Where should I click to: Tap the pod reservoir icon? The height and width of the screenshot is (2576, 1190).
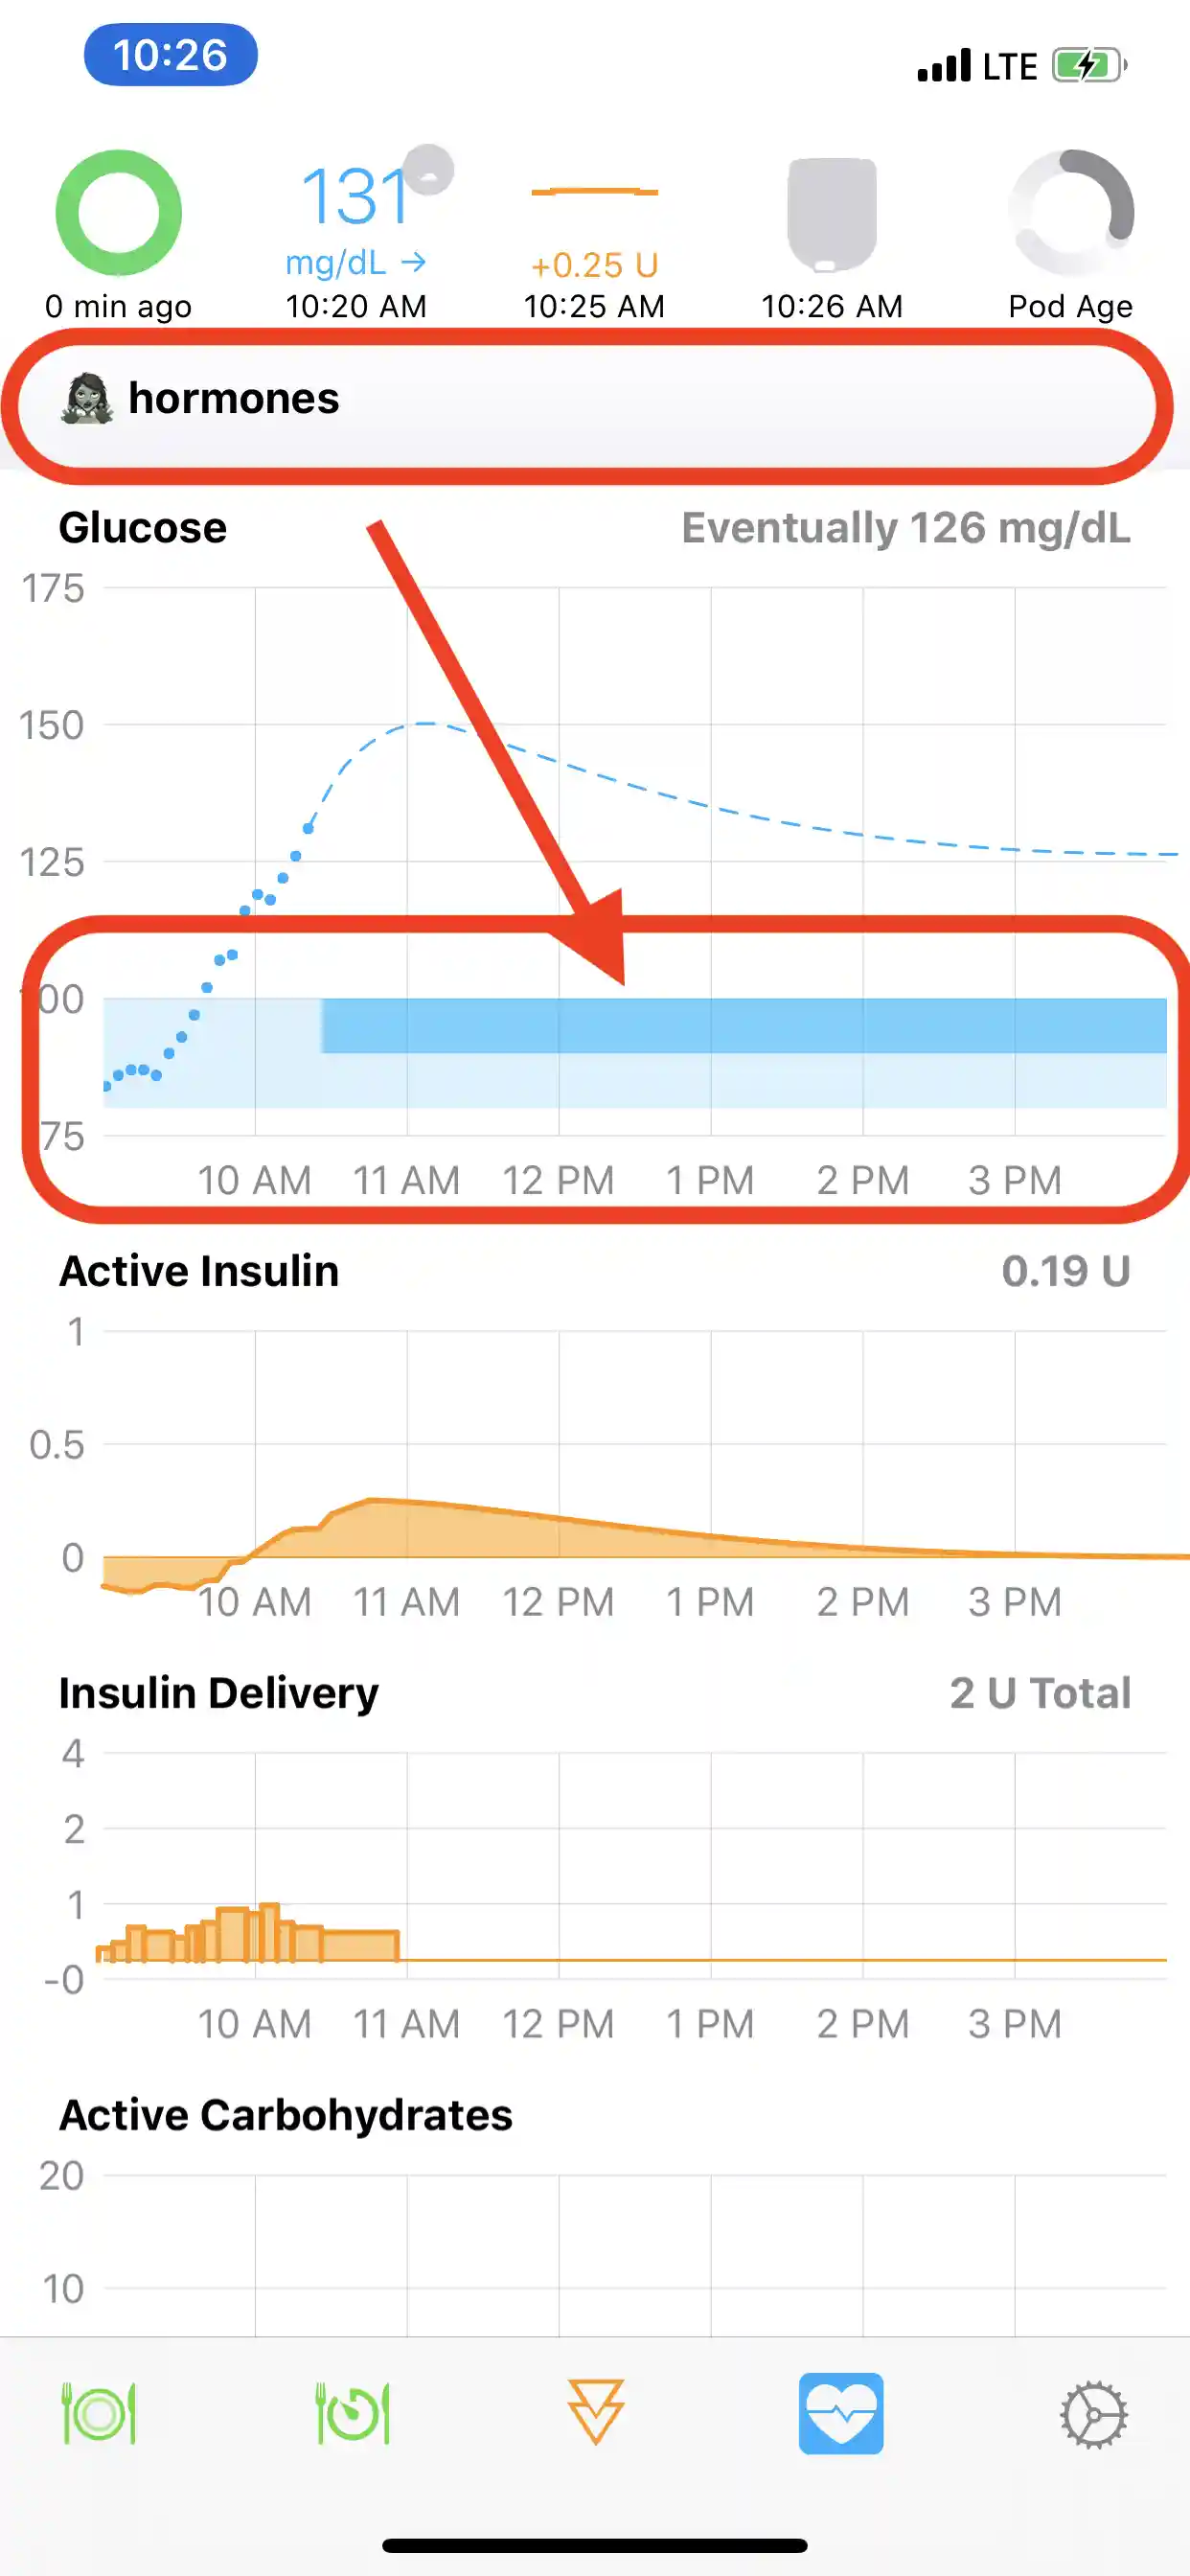[832, 214]
